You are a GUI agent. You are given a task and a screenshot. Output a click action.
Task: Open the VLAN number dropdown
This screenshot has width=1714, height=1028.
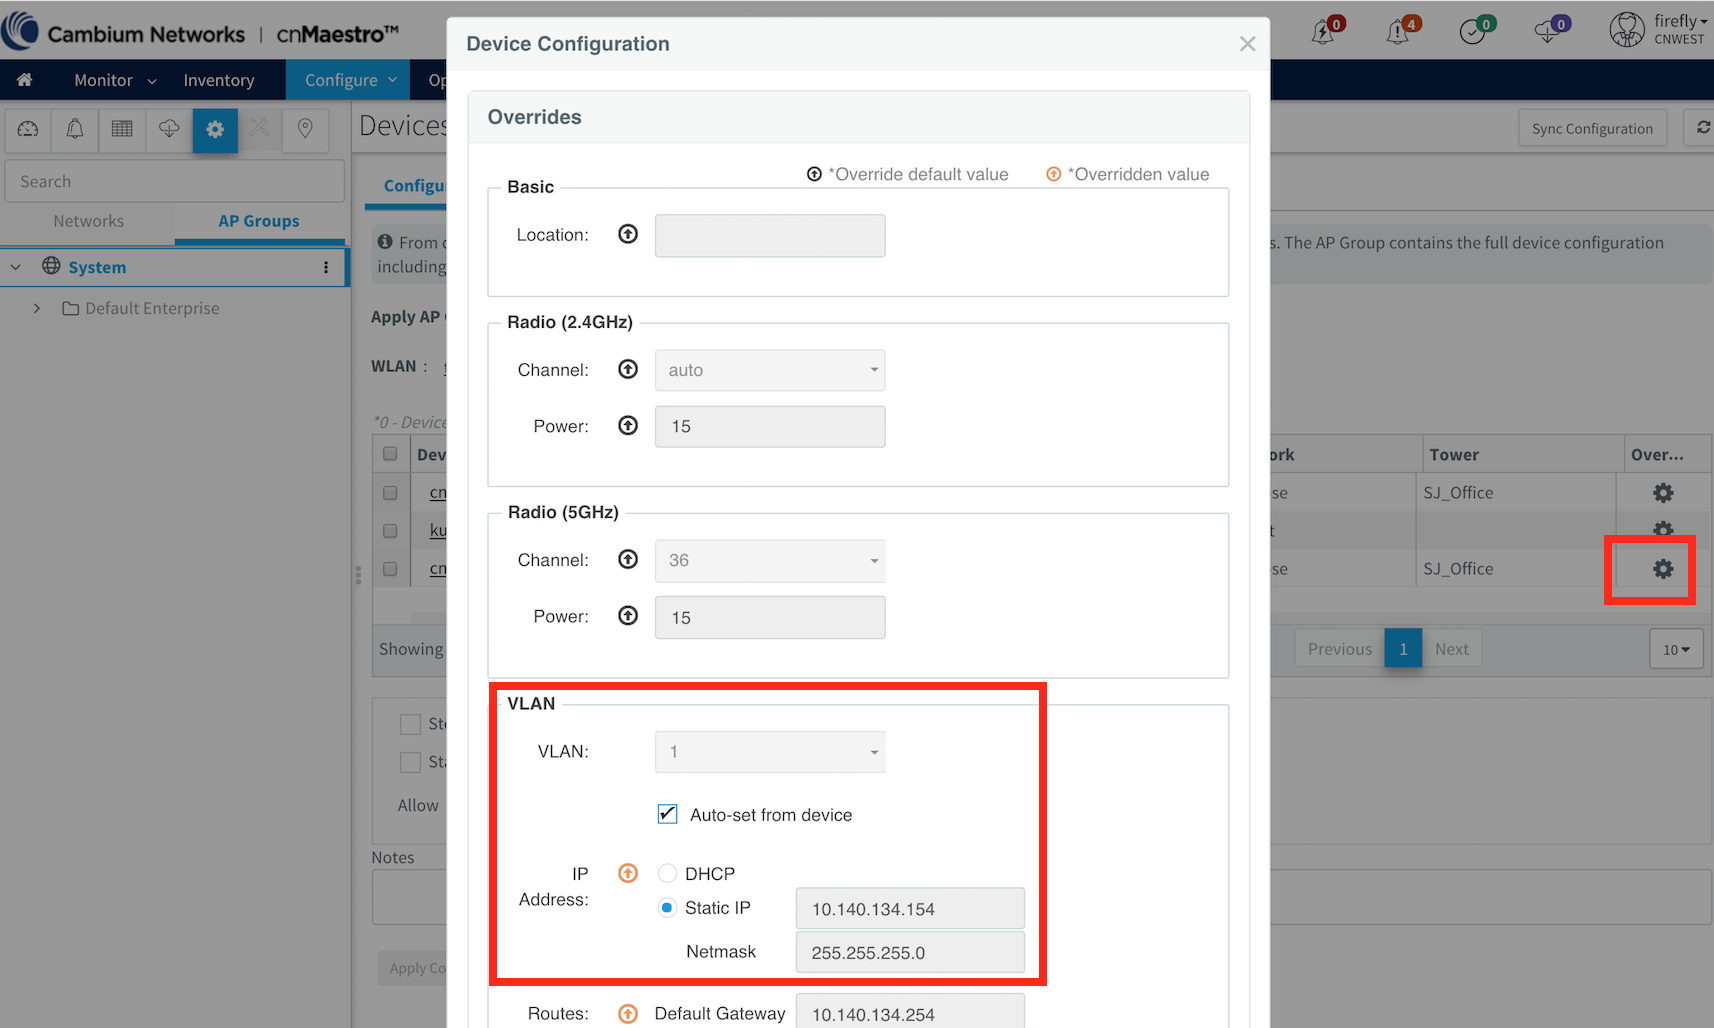click(770, 752)
